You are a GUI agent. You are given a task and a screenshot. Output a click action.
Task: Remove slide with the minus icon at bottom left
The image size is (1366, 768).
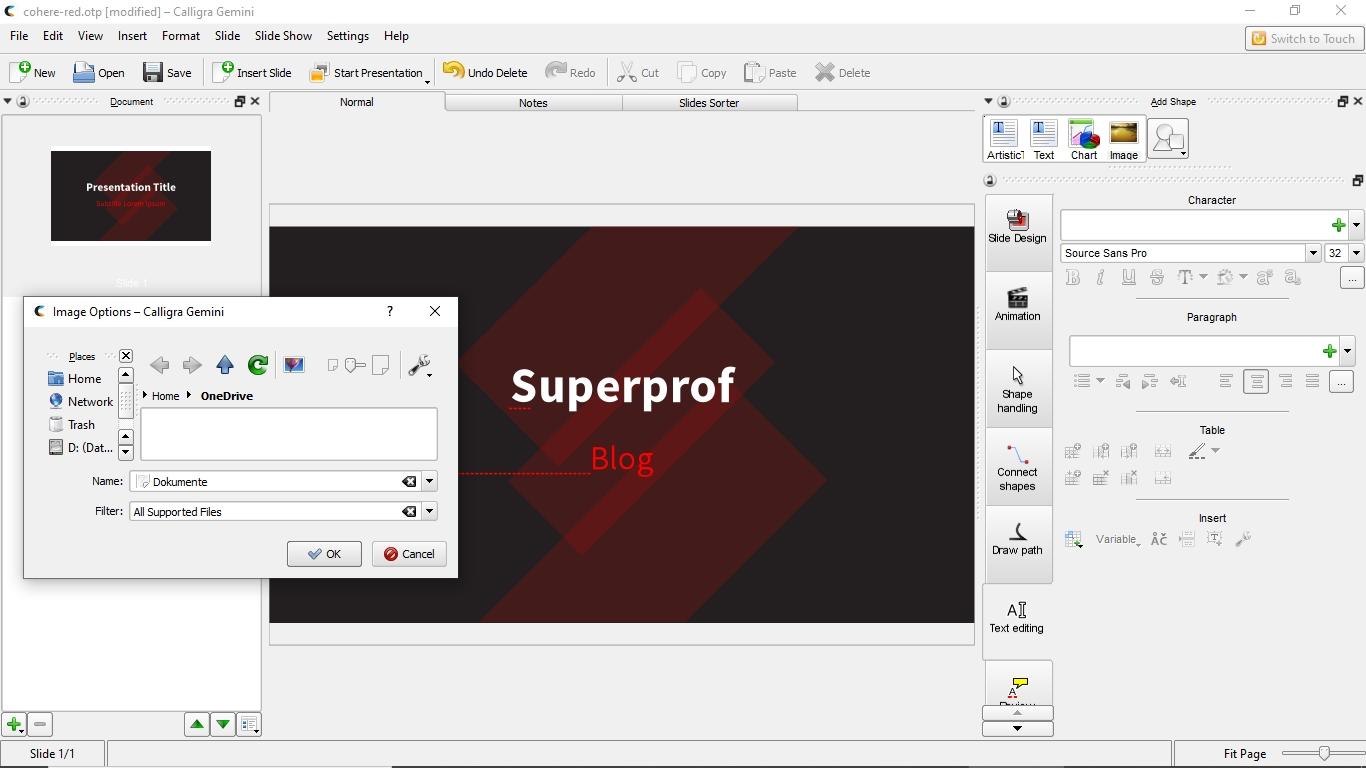40,725
